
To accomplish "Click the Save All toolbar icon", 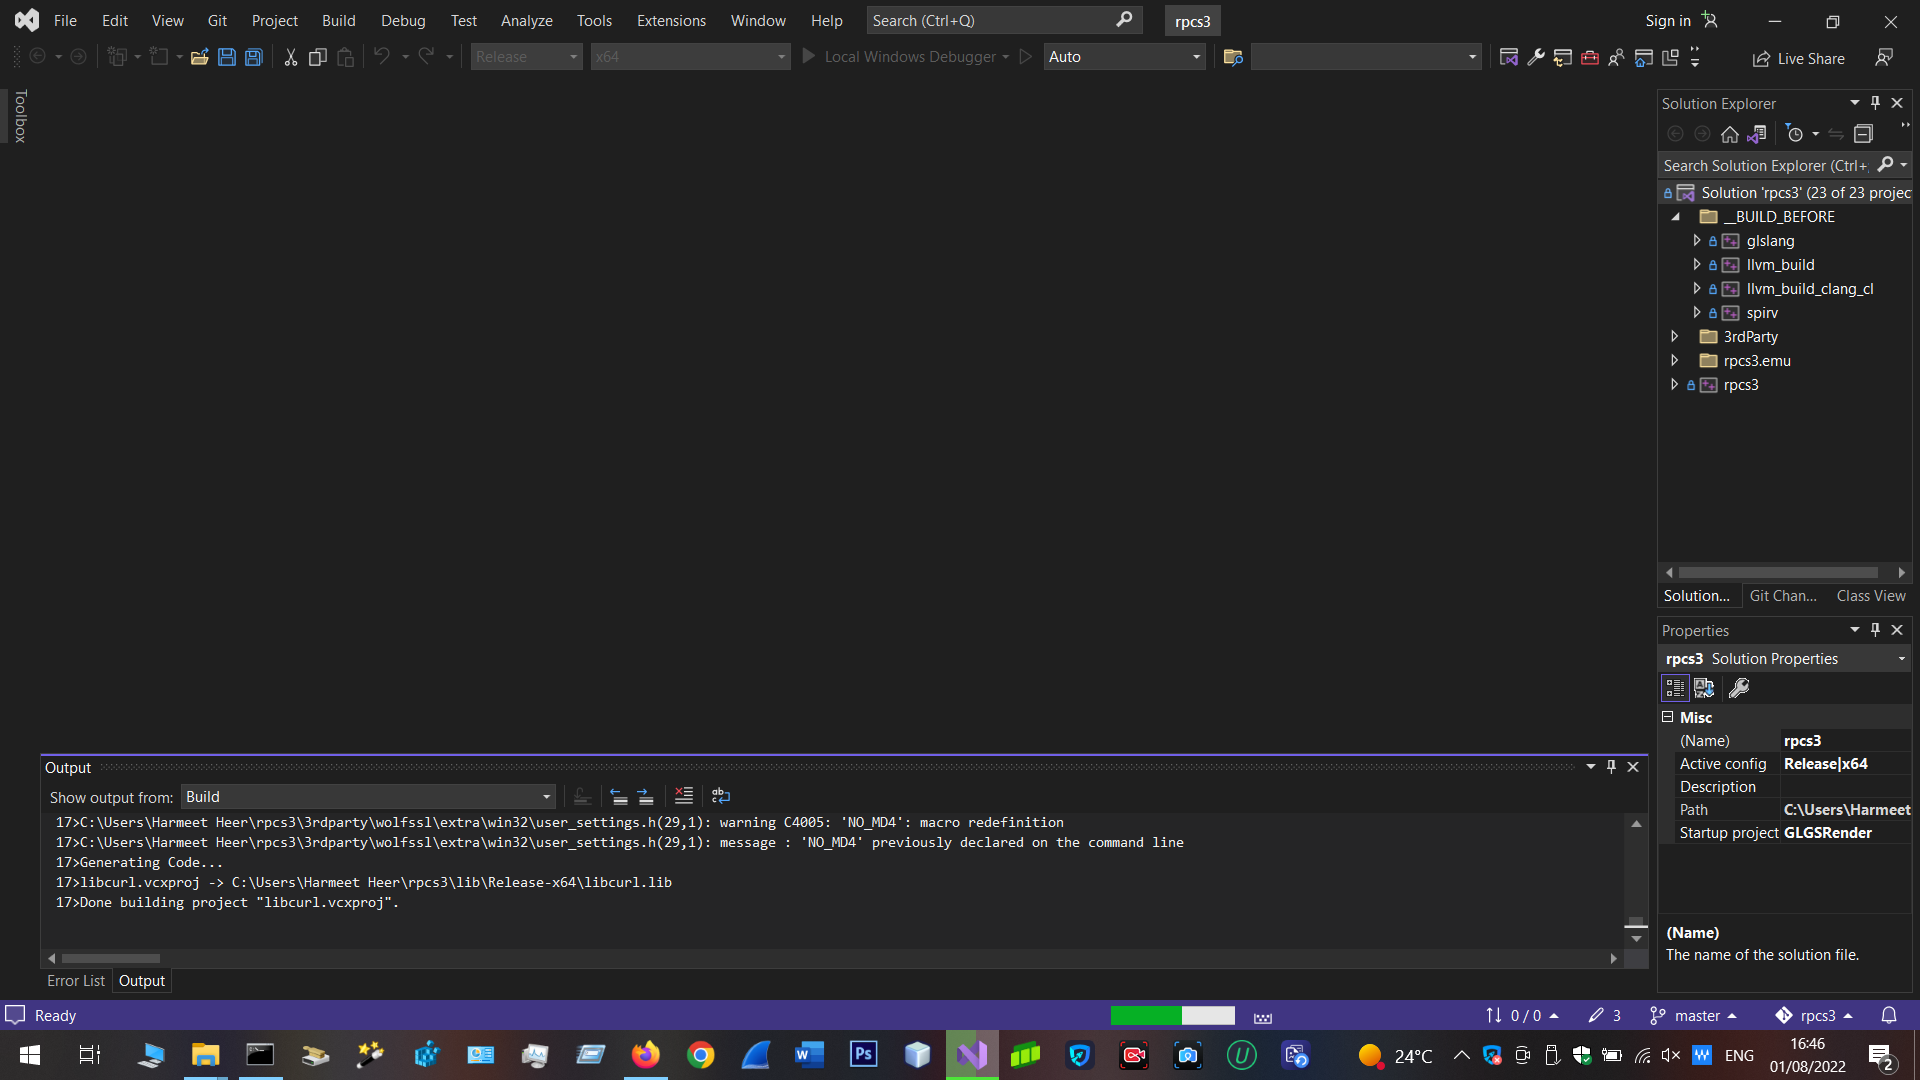I will tap(254, 57).
